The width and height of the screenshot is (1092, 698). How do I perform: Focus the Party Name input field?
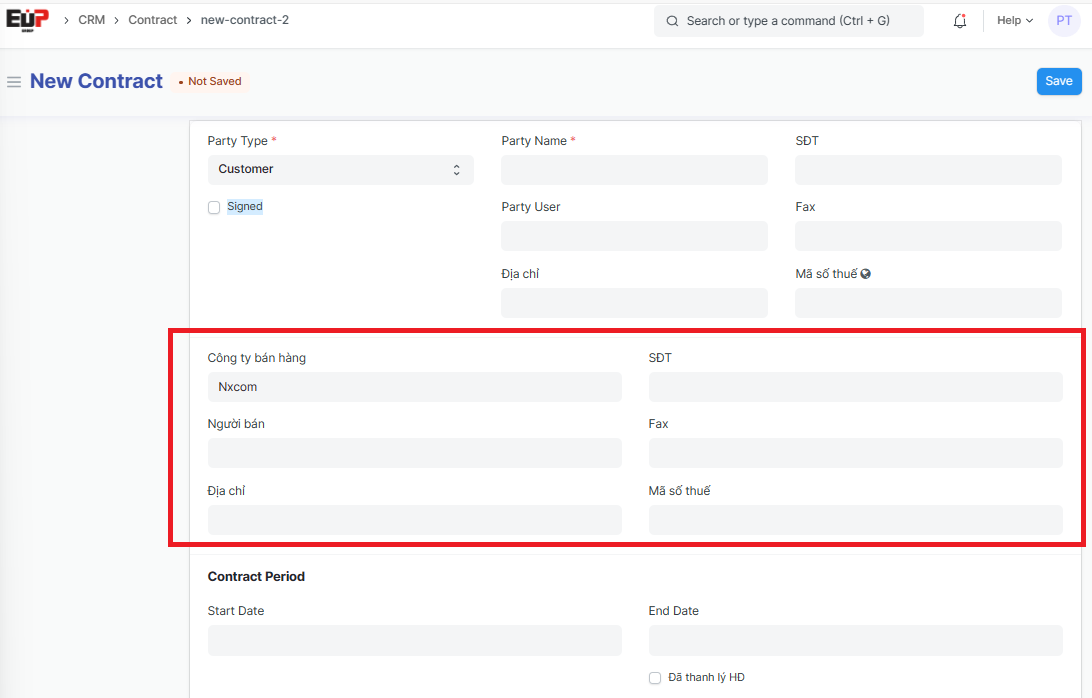634,170
